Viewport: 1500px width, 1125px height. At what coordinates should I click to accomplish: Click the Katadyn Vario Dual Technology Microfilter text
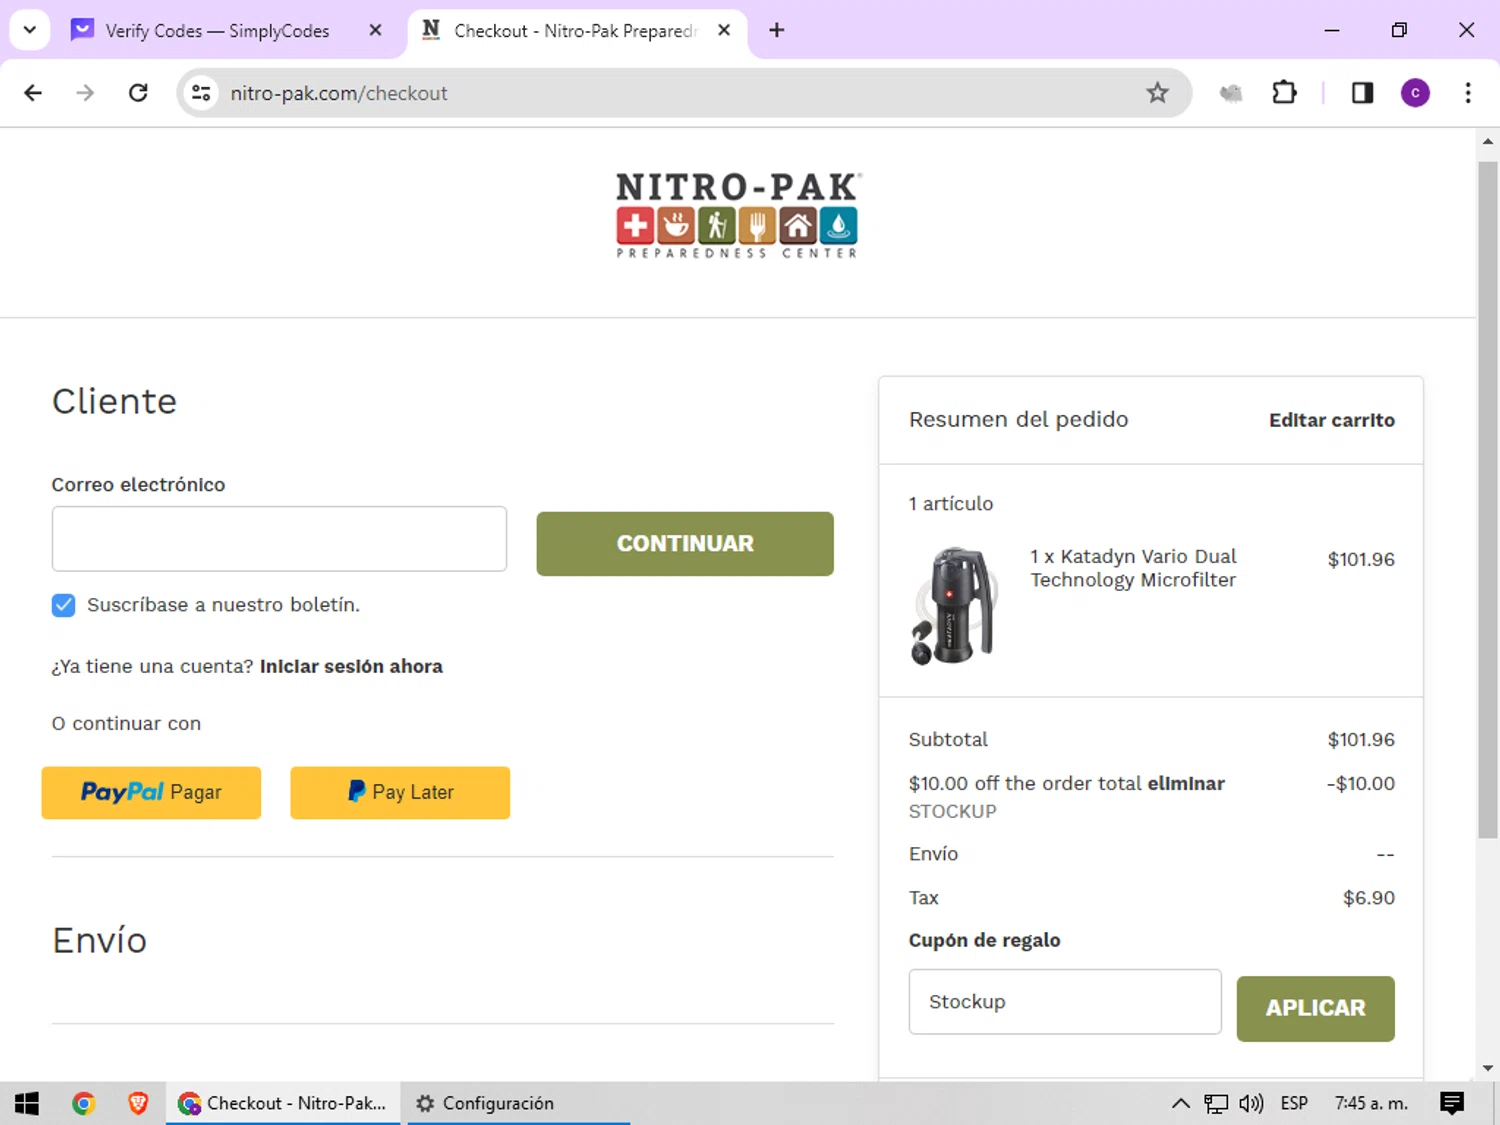click(1133, 568)
